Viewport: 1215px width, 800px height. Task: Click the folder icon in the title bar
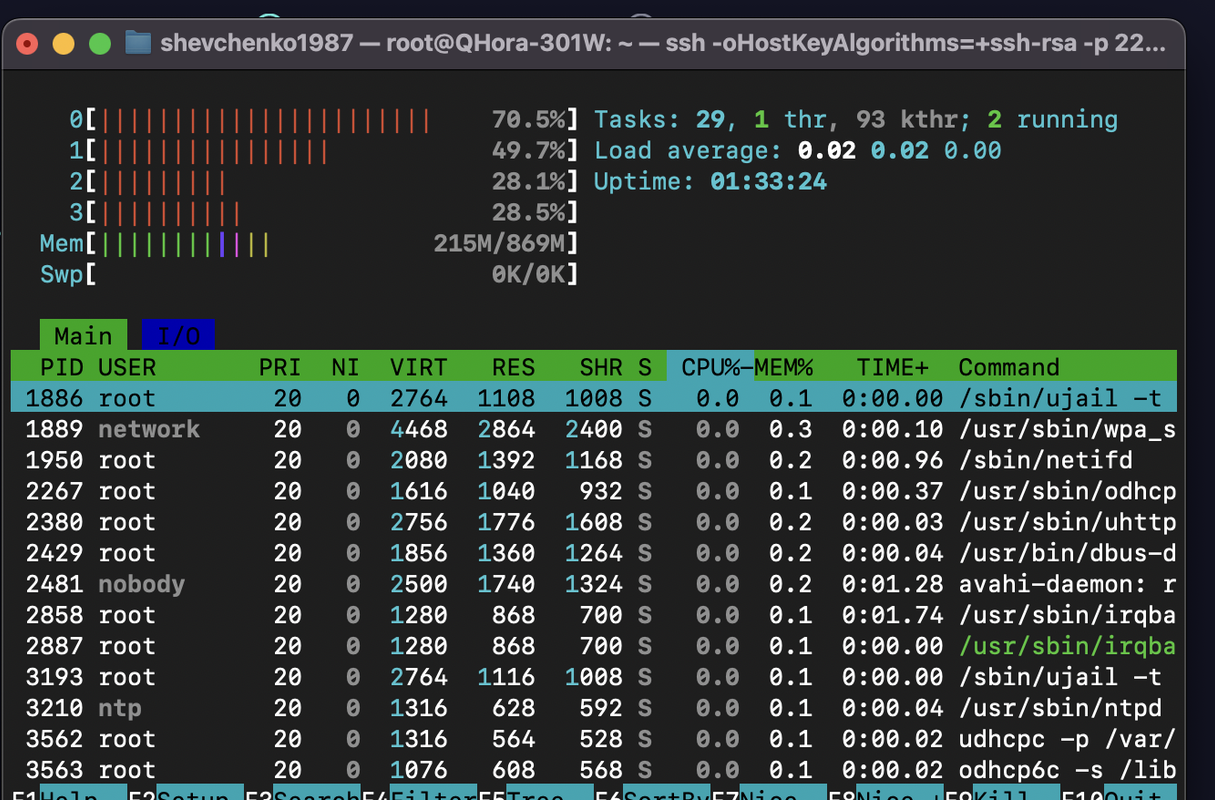[x=138, y=43]
